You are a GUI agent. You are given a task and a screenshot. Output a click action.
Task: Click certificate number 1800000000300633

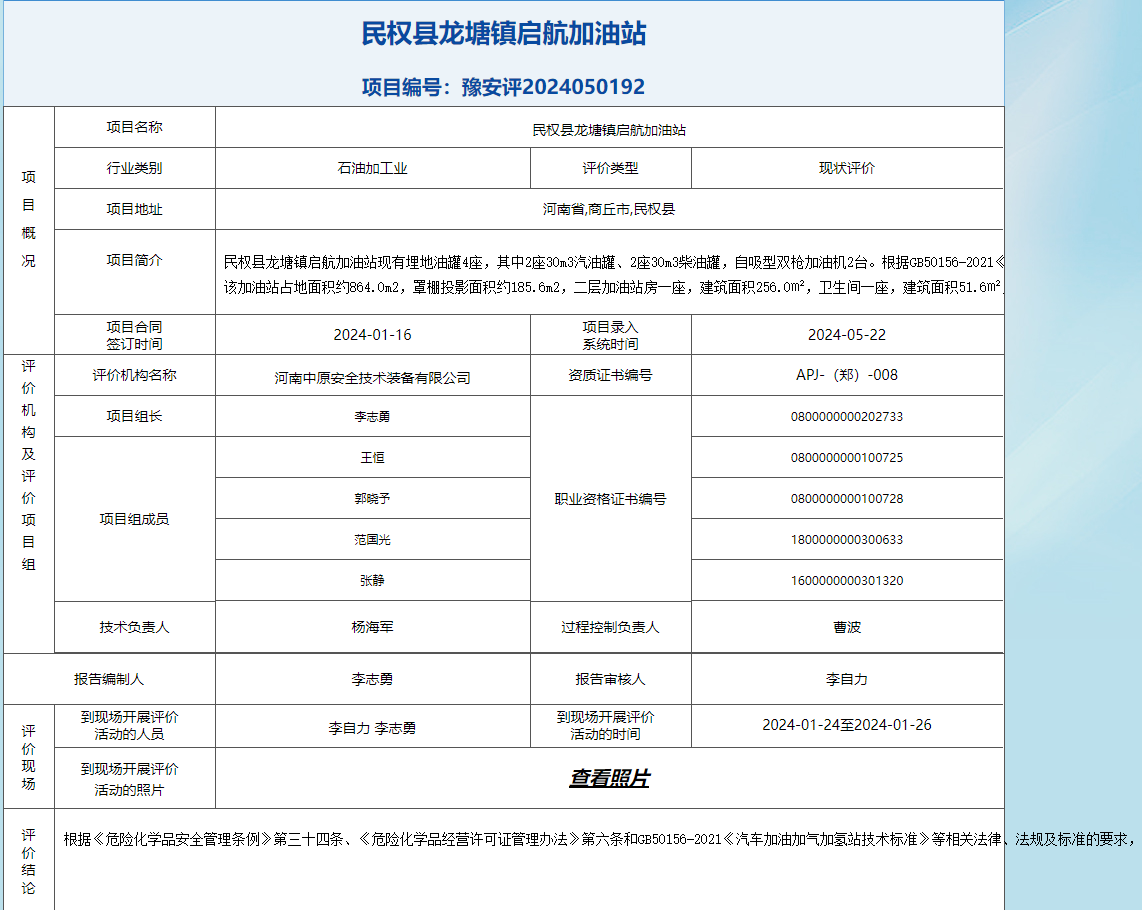pyautogui.click(x=846, y=540)
